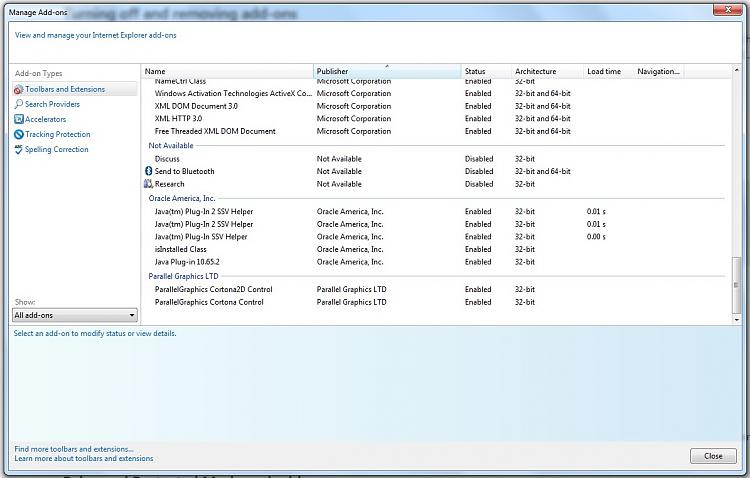
Task: Open Find more toolbars and extensions link
Action: [74, 449]
